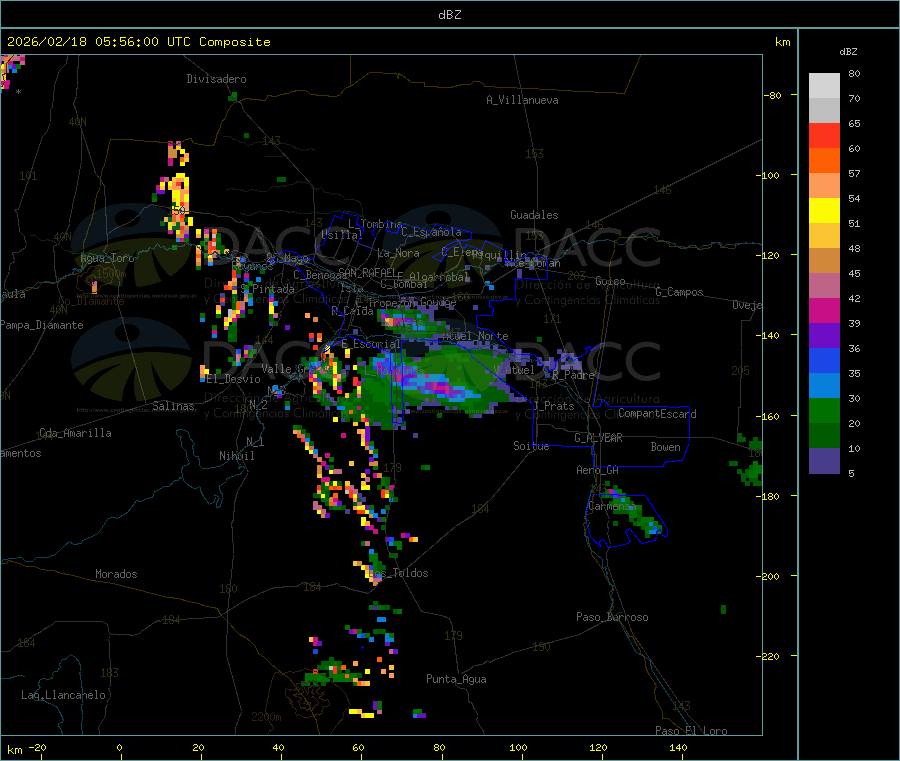Click the Algarrobal label
This screenshot has height=761, width=900.
pos(439,277)
